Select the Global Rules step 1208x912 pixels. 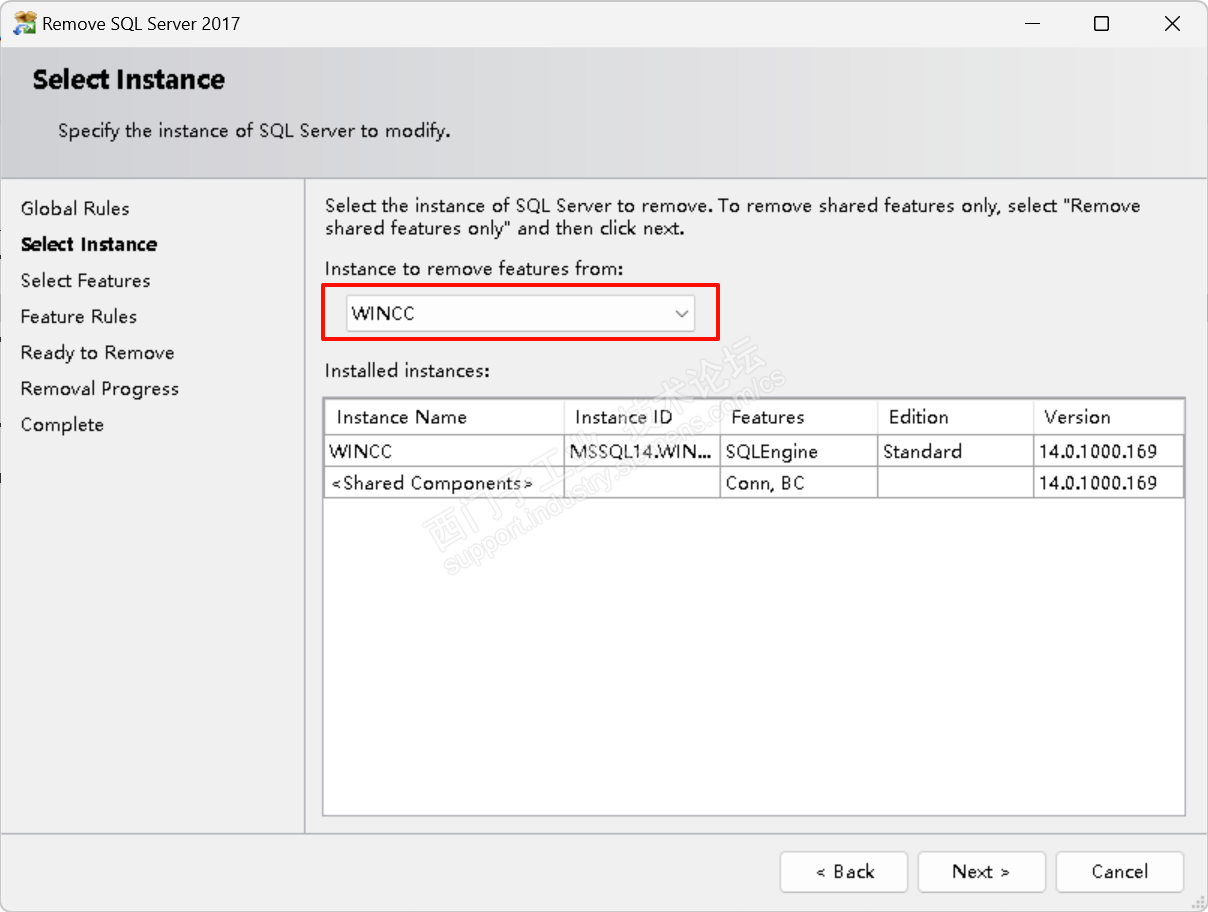click(75, 208)
